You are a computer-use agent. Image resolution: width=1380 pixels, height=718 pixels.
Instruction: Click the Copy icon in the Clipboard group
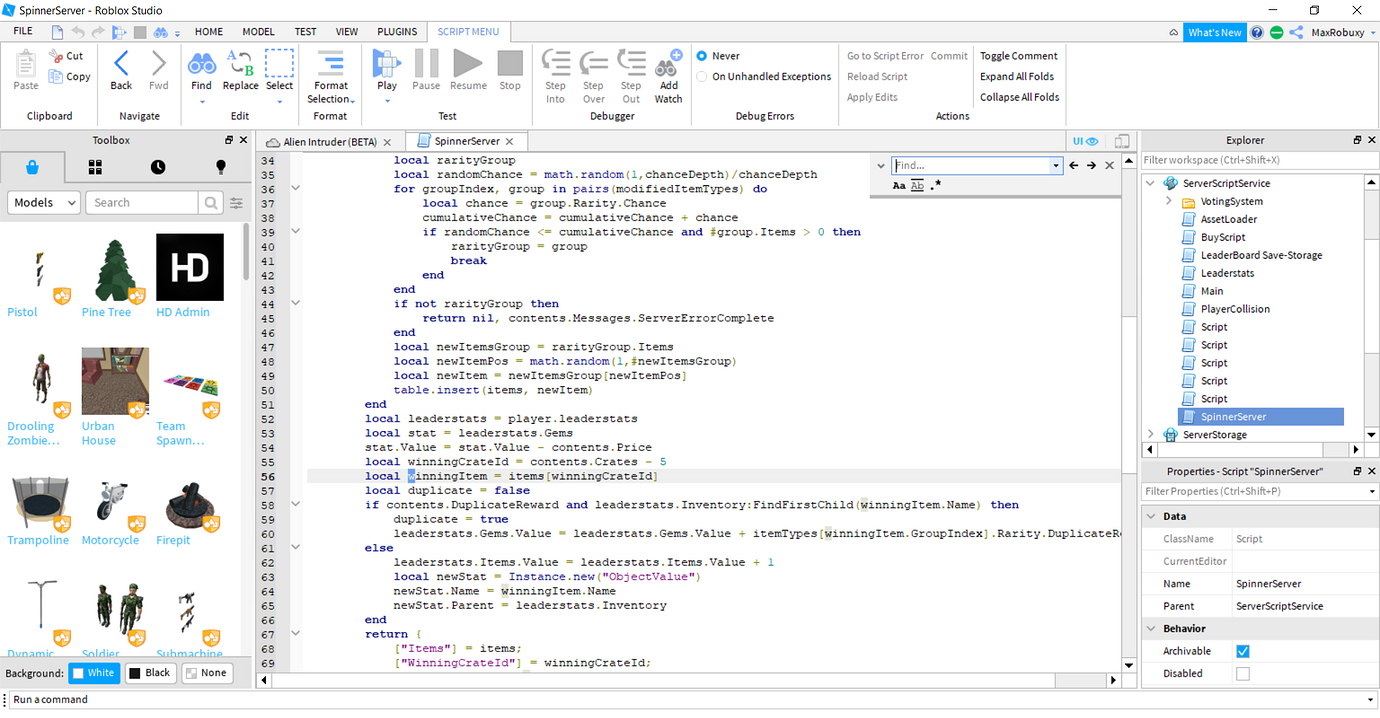click(x=55, y=77)
